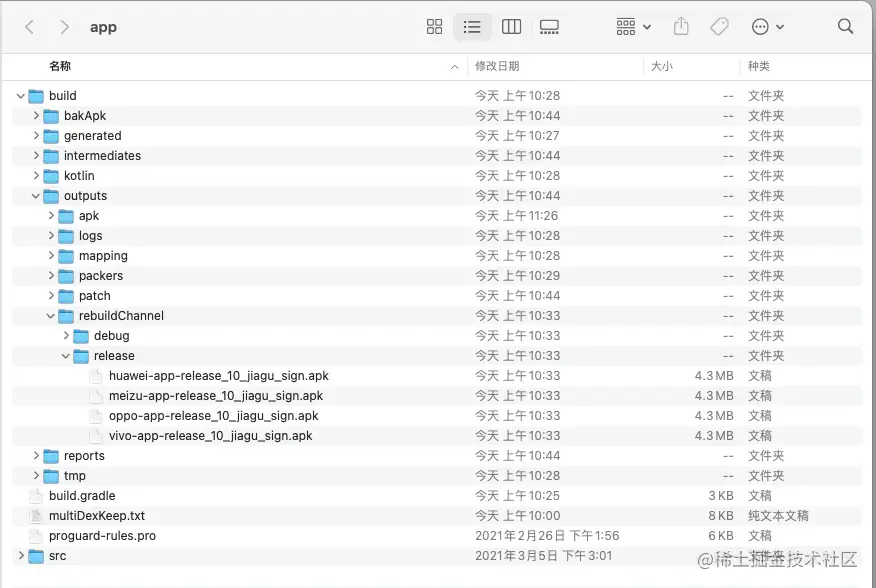Sort by the 名称 column header
876x588 pixels.
(60, 66)
